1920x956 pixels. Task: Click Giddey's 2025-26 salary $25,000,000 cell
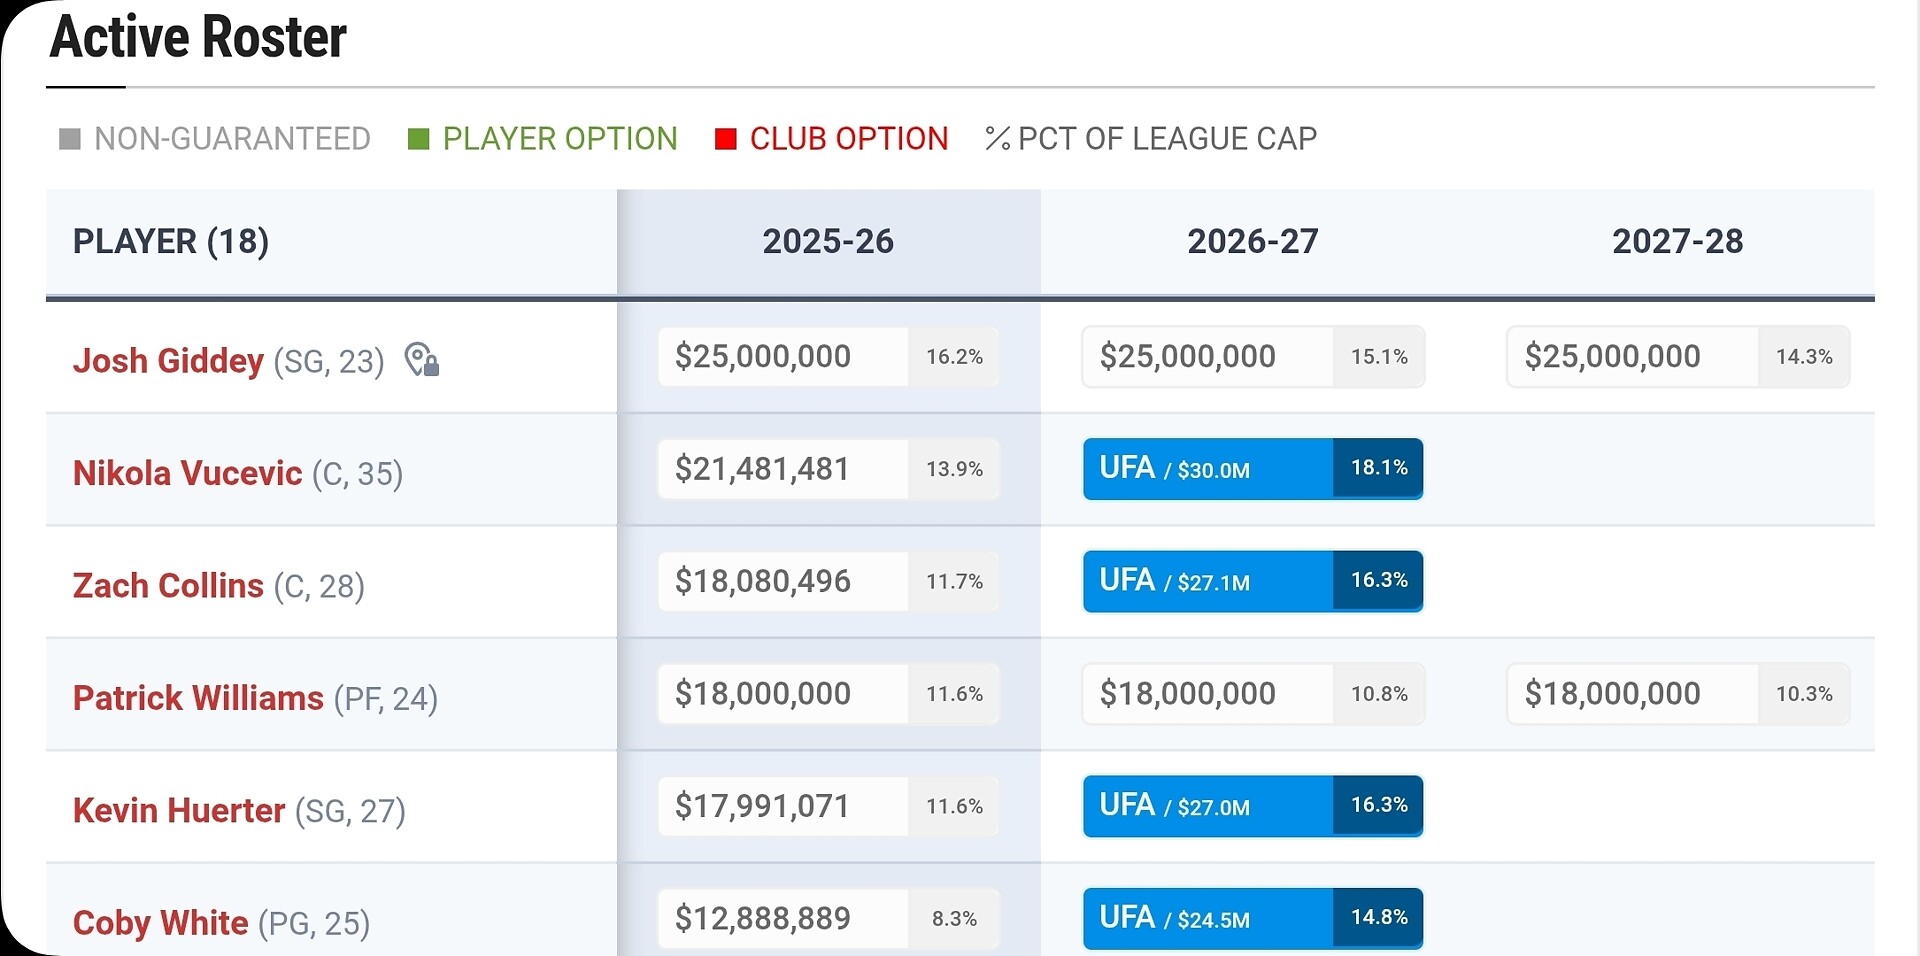pos(828,356)
